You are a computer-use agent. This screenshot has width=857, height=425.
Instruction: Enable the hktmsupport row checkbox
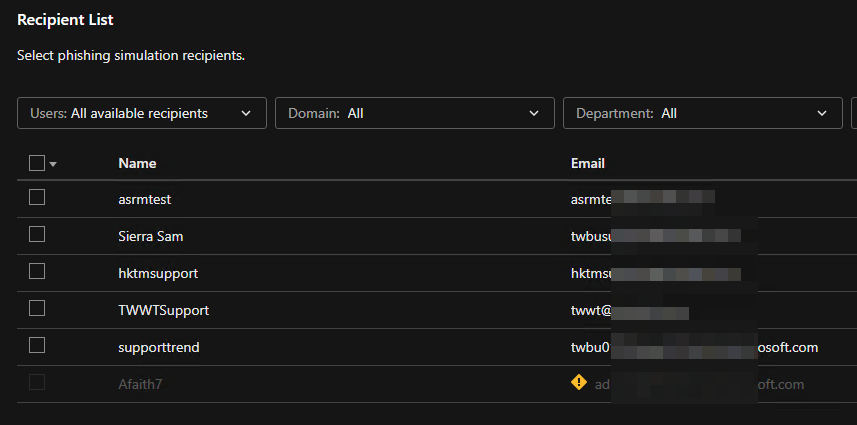point(37,272)
